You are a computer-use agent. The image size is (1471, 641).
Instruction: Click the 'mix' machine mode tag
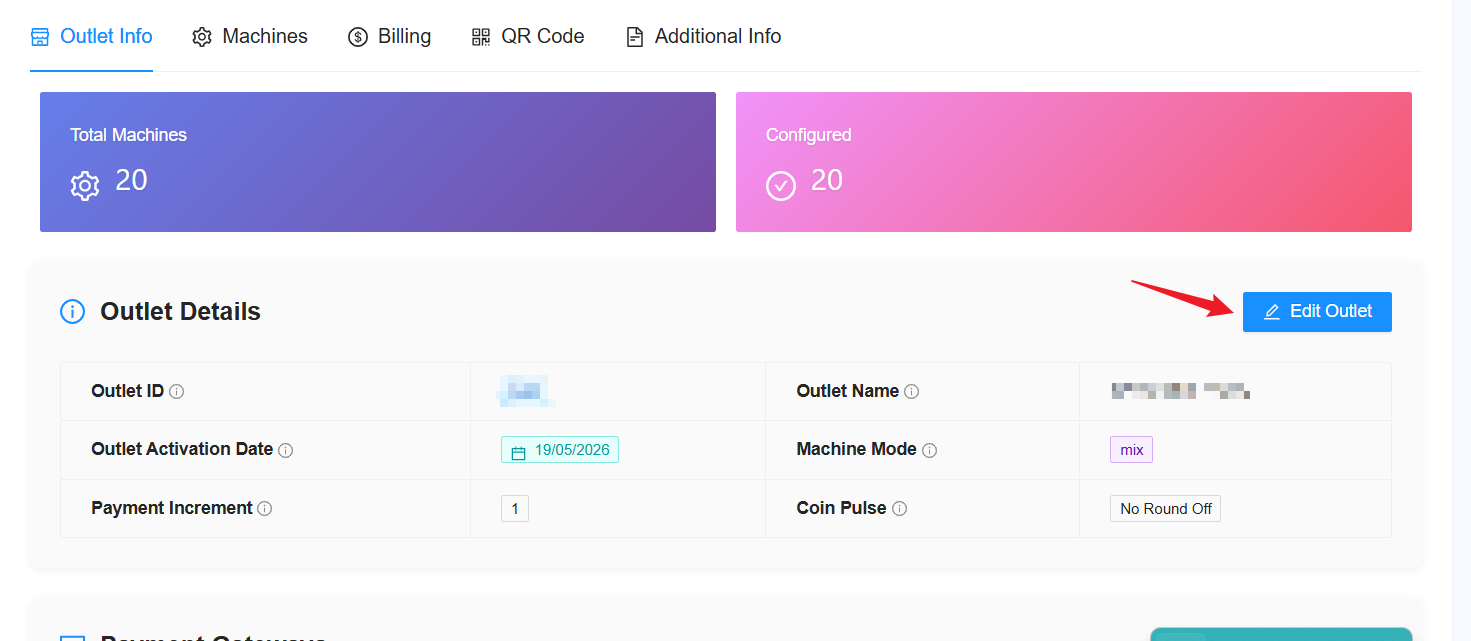1132,450
